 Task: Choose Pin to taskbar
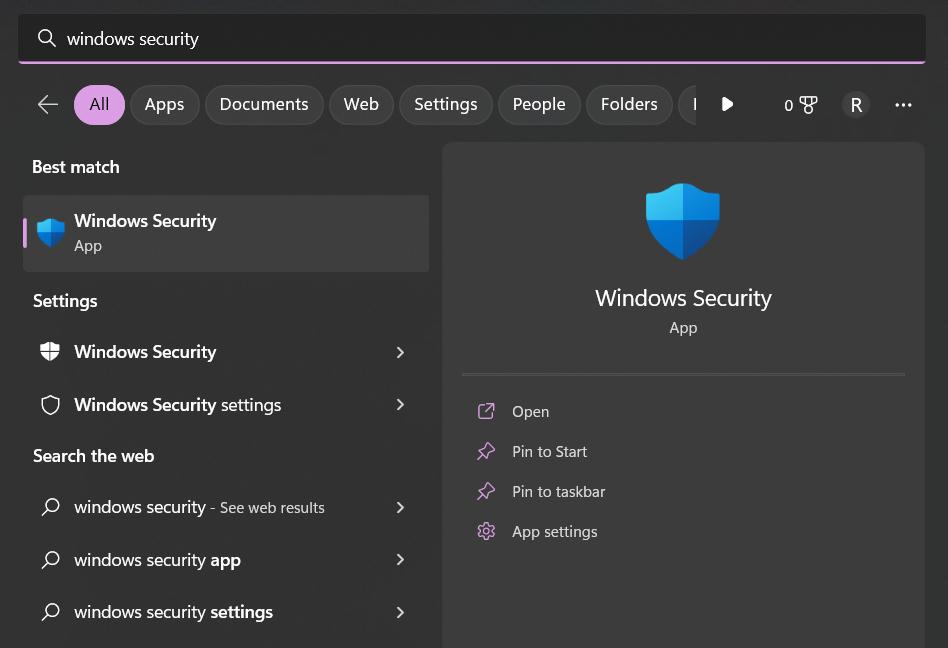(x=558, y=491)
